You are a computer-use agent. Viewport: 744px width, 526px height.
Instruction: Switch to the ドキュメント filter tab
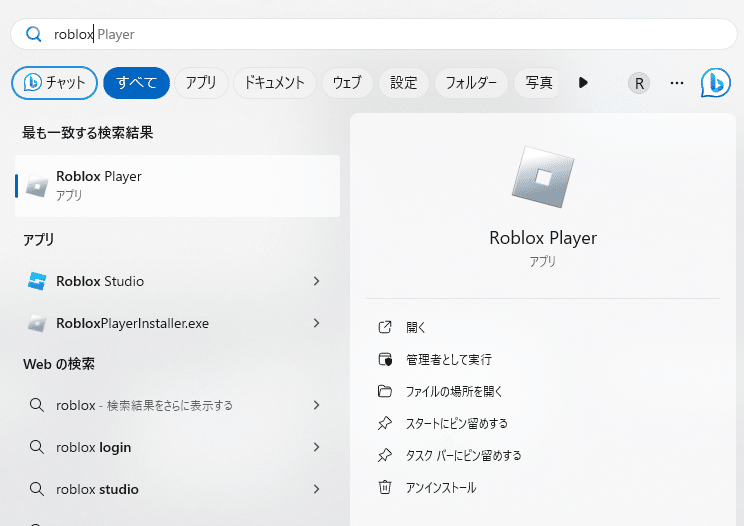[274, 83]
